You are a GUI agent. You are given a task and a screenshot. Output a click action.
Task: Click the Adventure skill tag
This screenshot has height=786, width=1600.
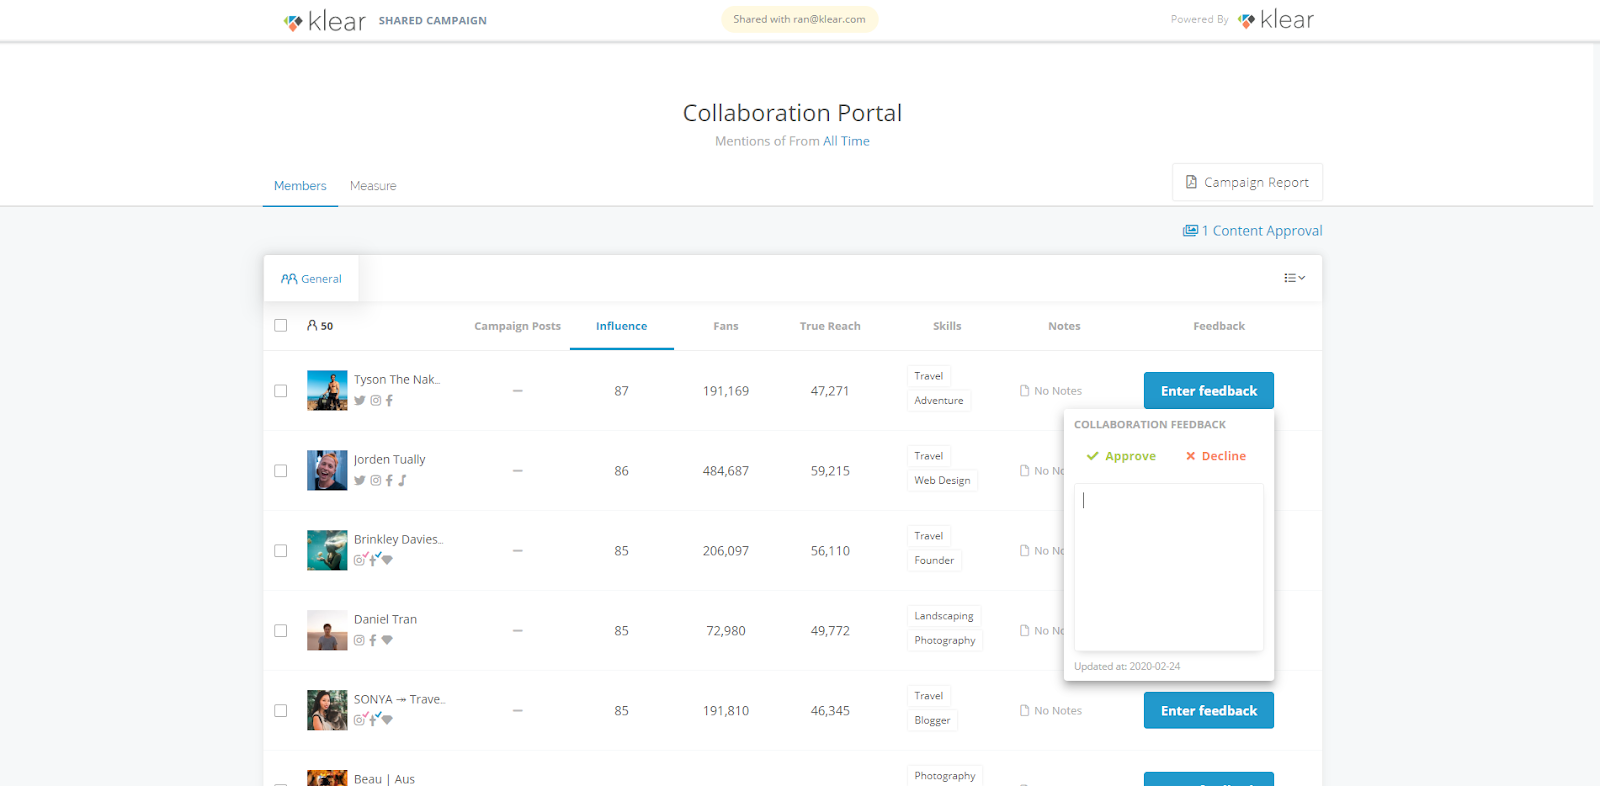click(x=939, y=401)
